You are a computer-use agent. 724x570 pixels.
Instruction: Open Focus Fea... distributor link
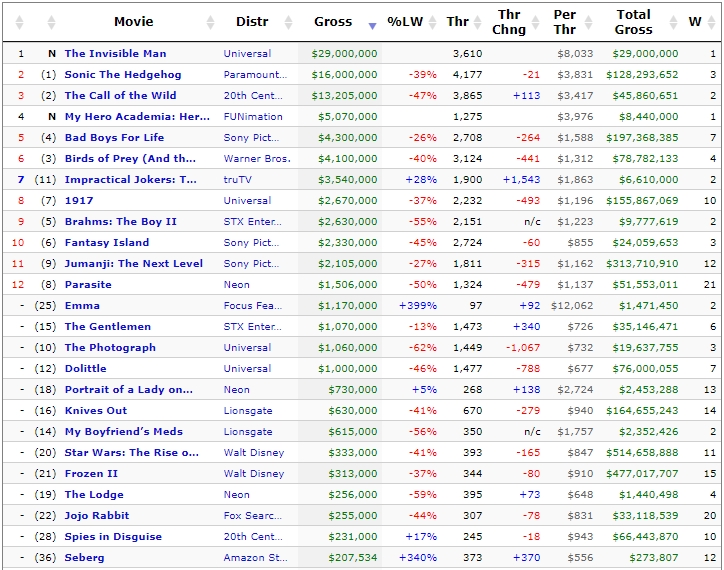[x=253, y=306]
